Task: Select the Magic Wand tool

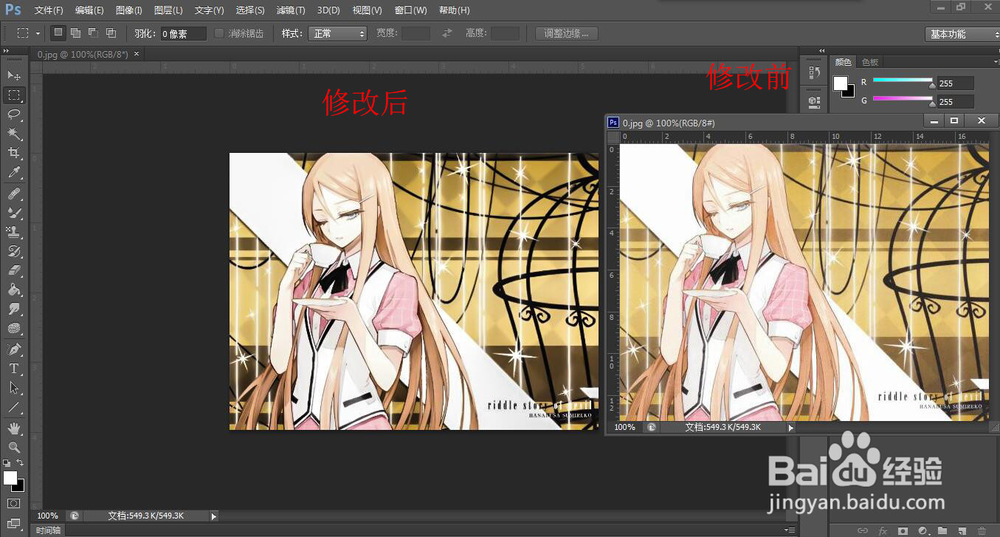Action: [x=14, y=134]
